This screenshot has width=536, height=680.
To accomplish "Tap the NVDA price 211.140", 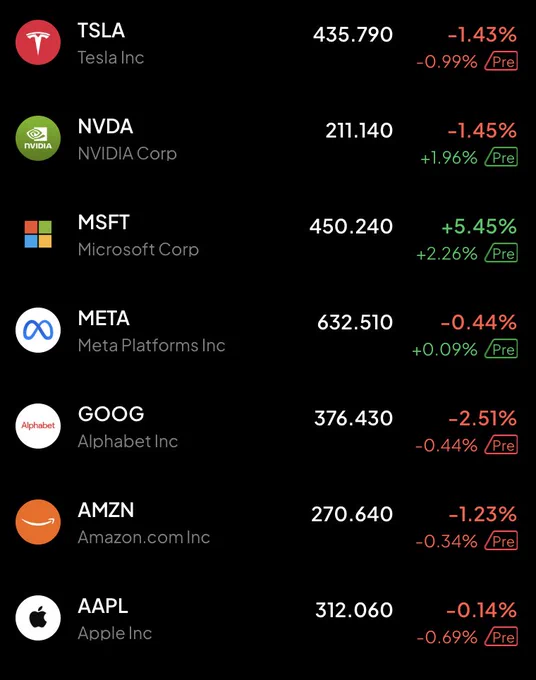I will pos(359,131).
